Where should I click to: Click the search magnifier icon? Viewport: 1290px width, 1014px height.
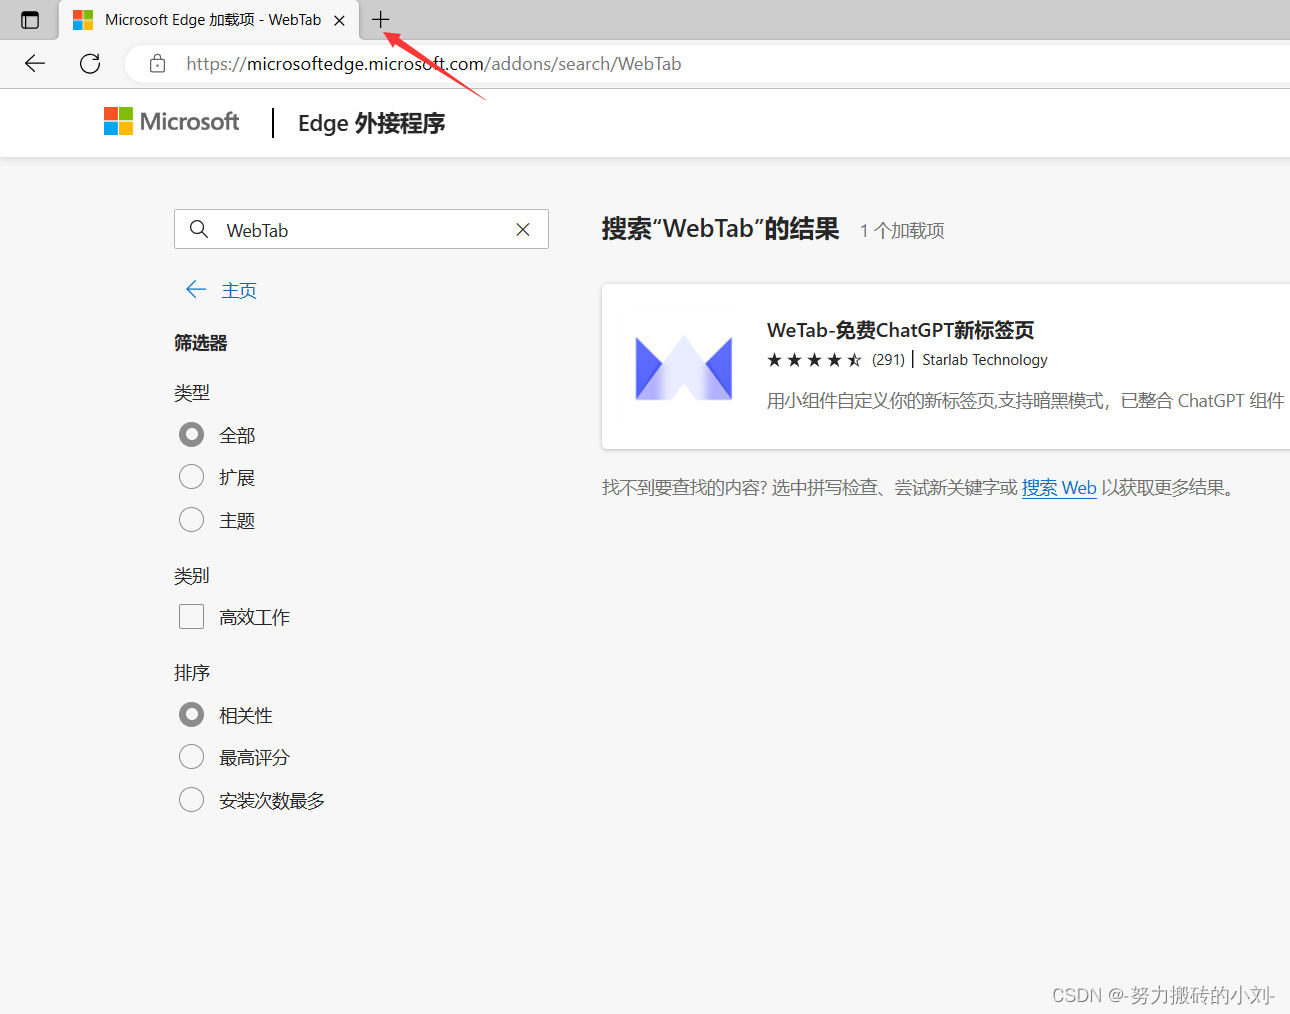[199, 230]
